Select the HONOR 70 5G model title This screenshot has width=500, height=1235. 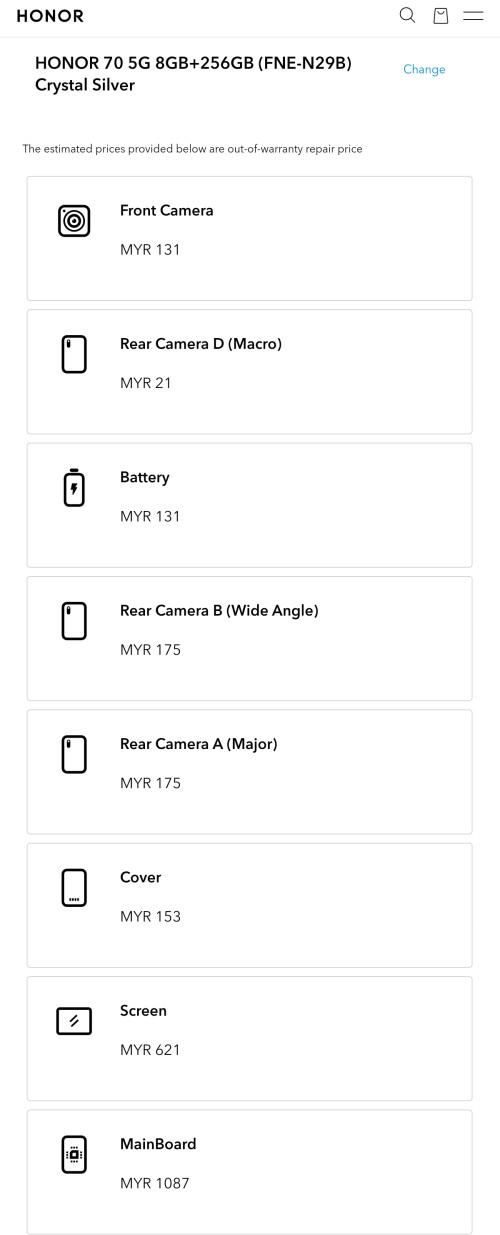coord(193,74)
